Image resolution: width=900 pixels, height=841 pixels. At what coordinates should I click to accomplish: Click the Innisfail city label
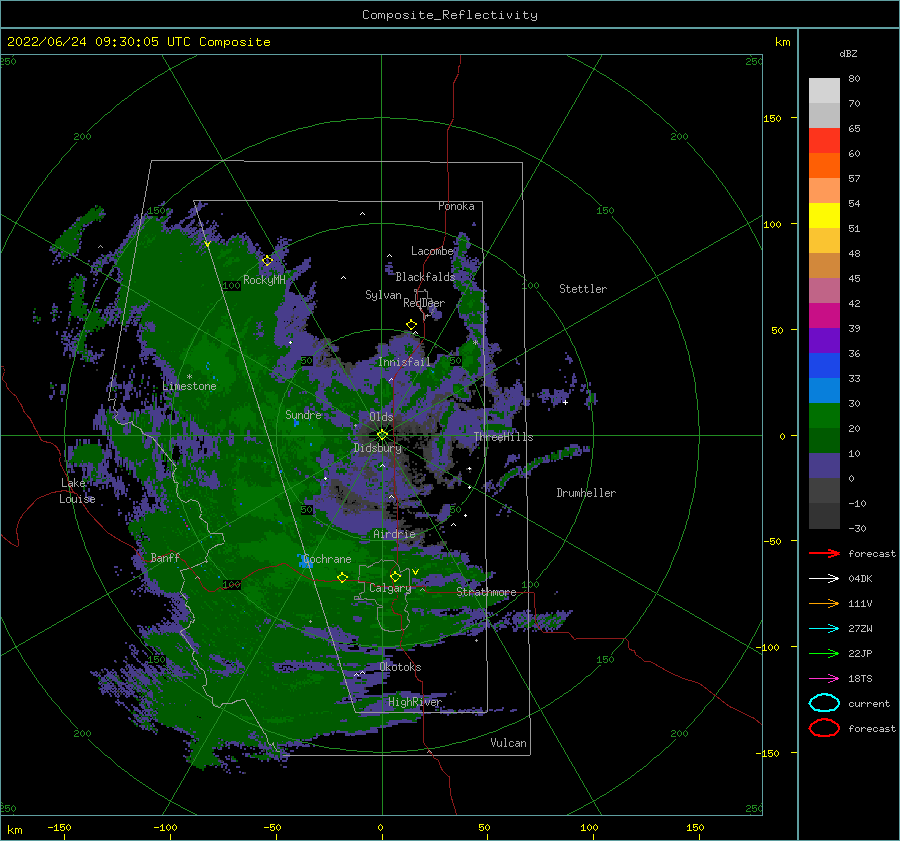(x=404, y=362)
